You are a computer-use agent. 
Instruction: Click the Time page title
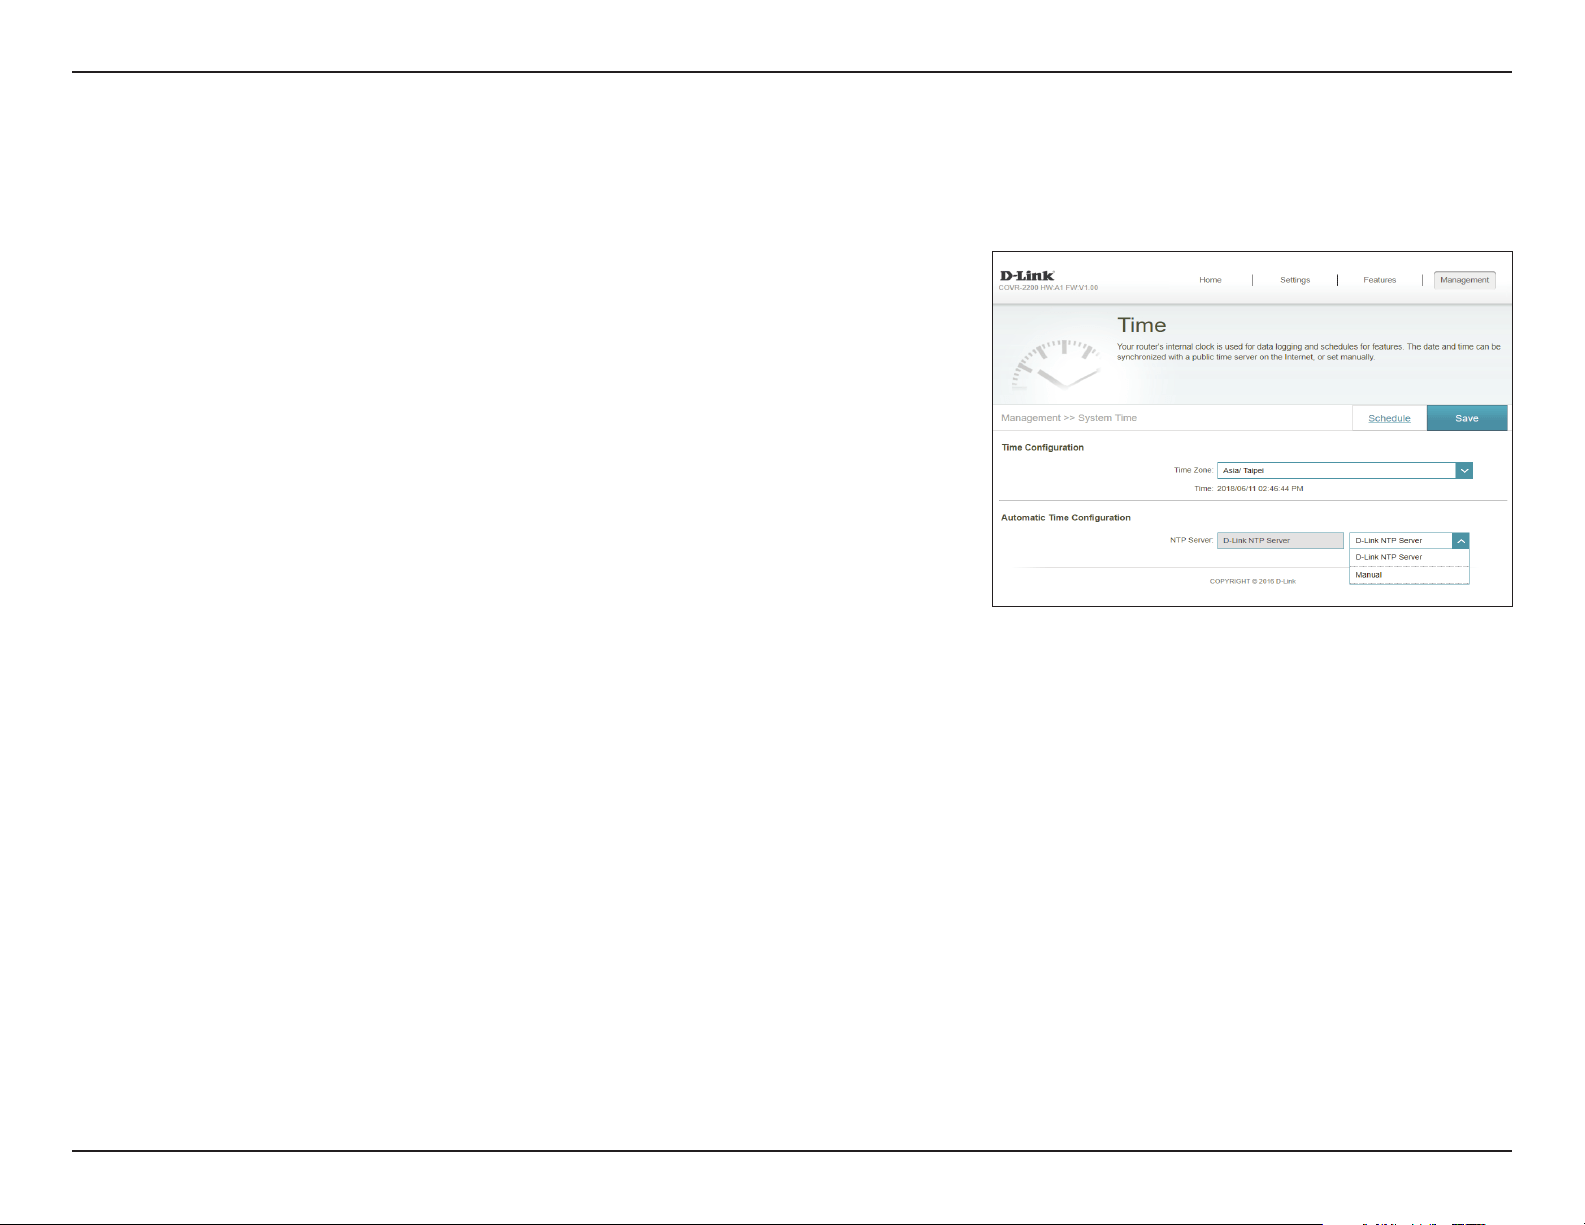coord(1141,325)
